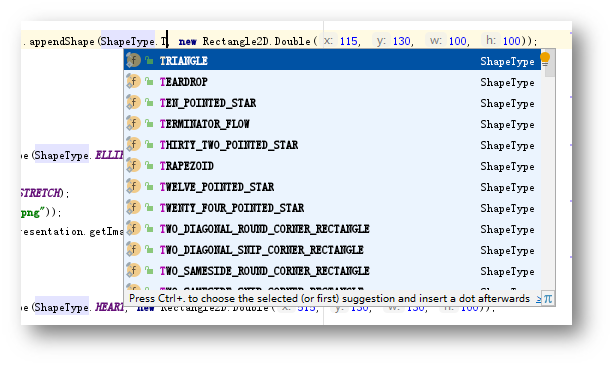Click the field icon beside TWO_DIAGONAL_ROUND_CORNER_RECTANGLE
Viewport: 614px width, 367px height.
(x=133, y=228)
